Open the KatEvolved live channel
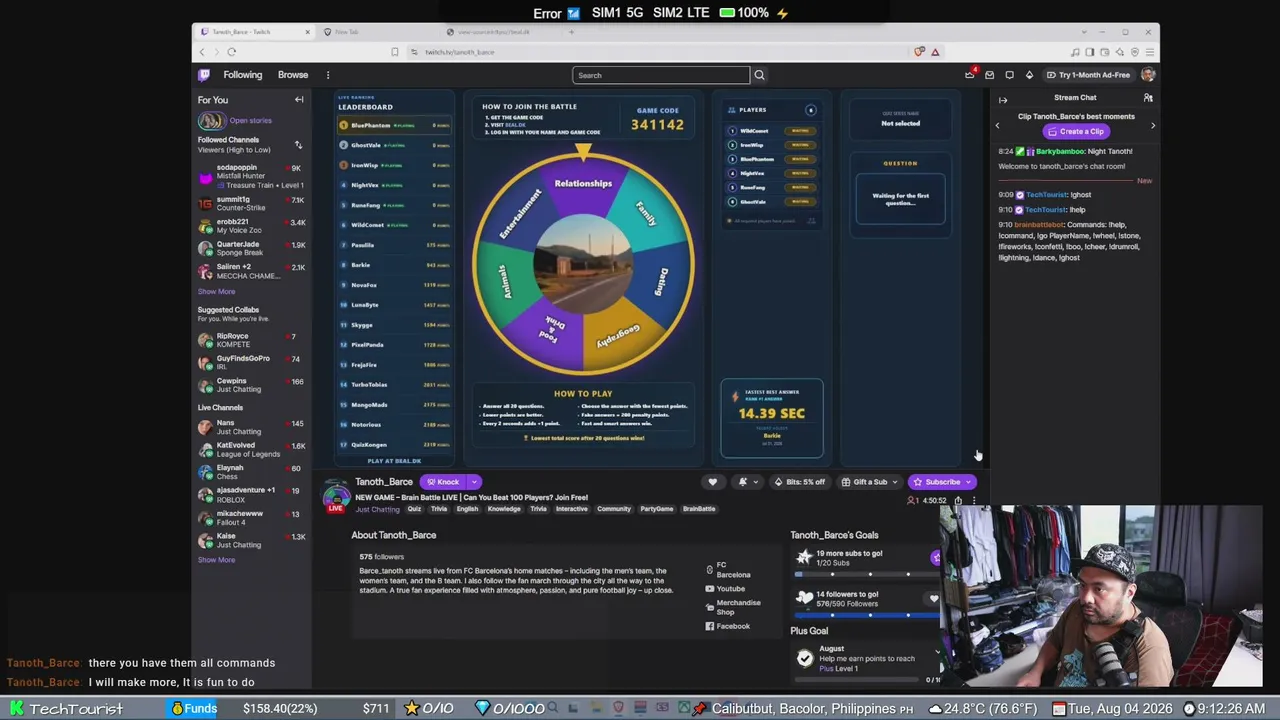The image size is (1280, 720). [250, 449]
